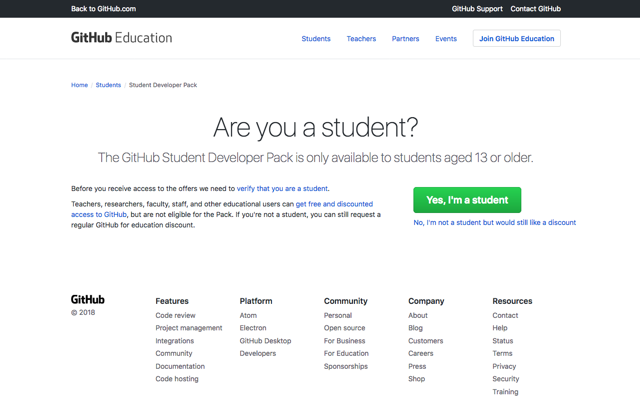The width and height of the screenshot is (640, 410).
Task: Click the GitHub footer logo
Action: (x=88, y=299)
